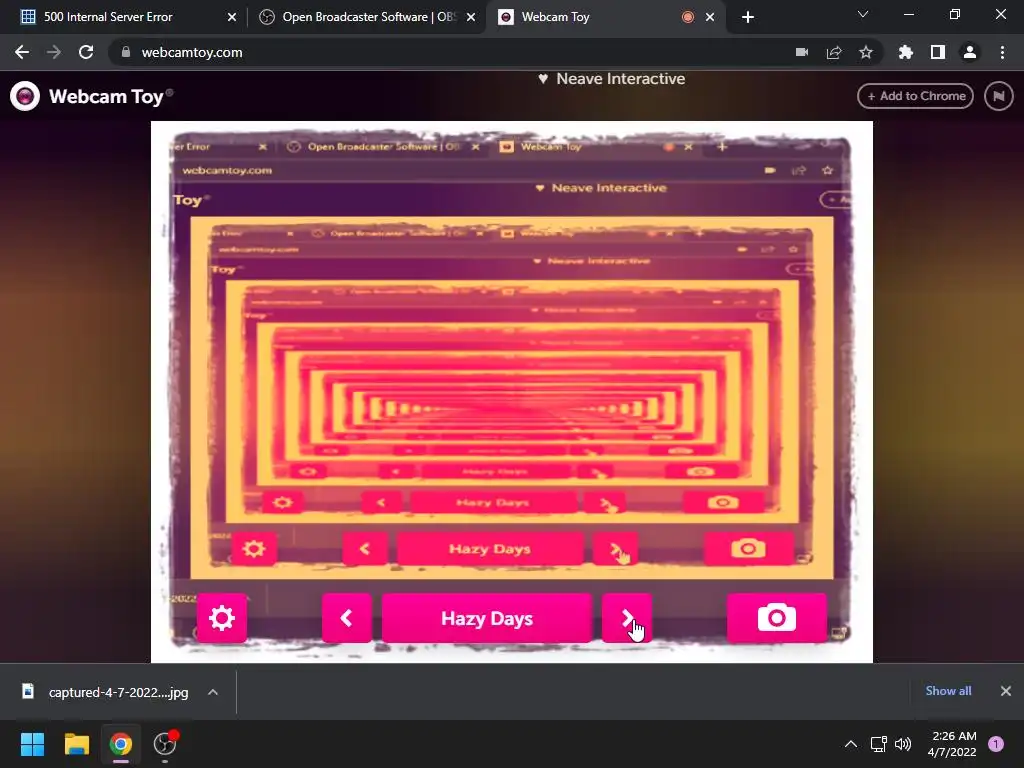The height and width of the screenshot is (768, 1024).
Task: Click the Chrome taskbar icon
Action: click(121, 744)
